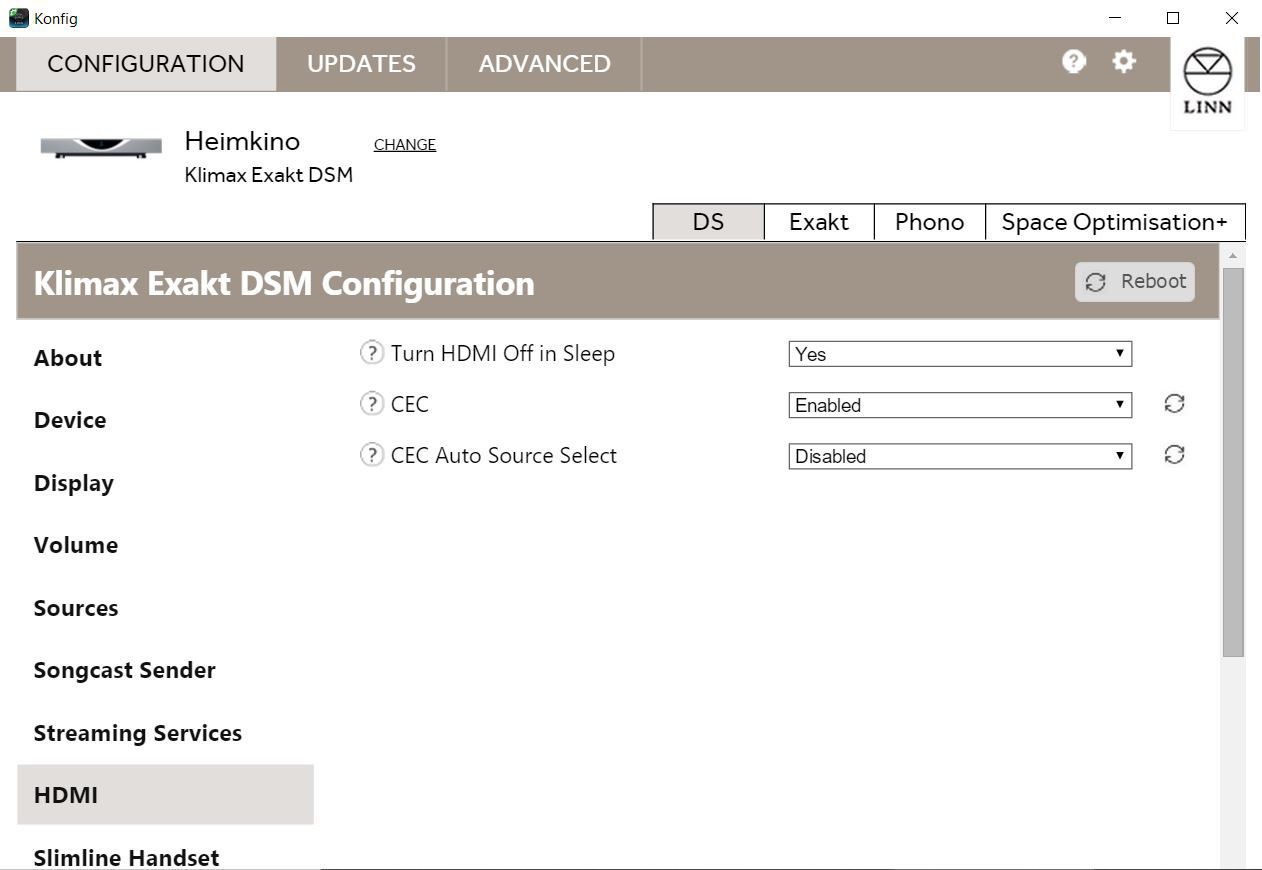Select the DS sub-tab
Viewport: 1262px width, 870px height.
pos(708,222)
